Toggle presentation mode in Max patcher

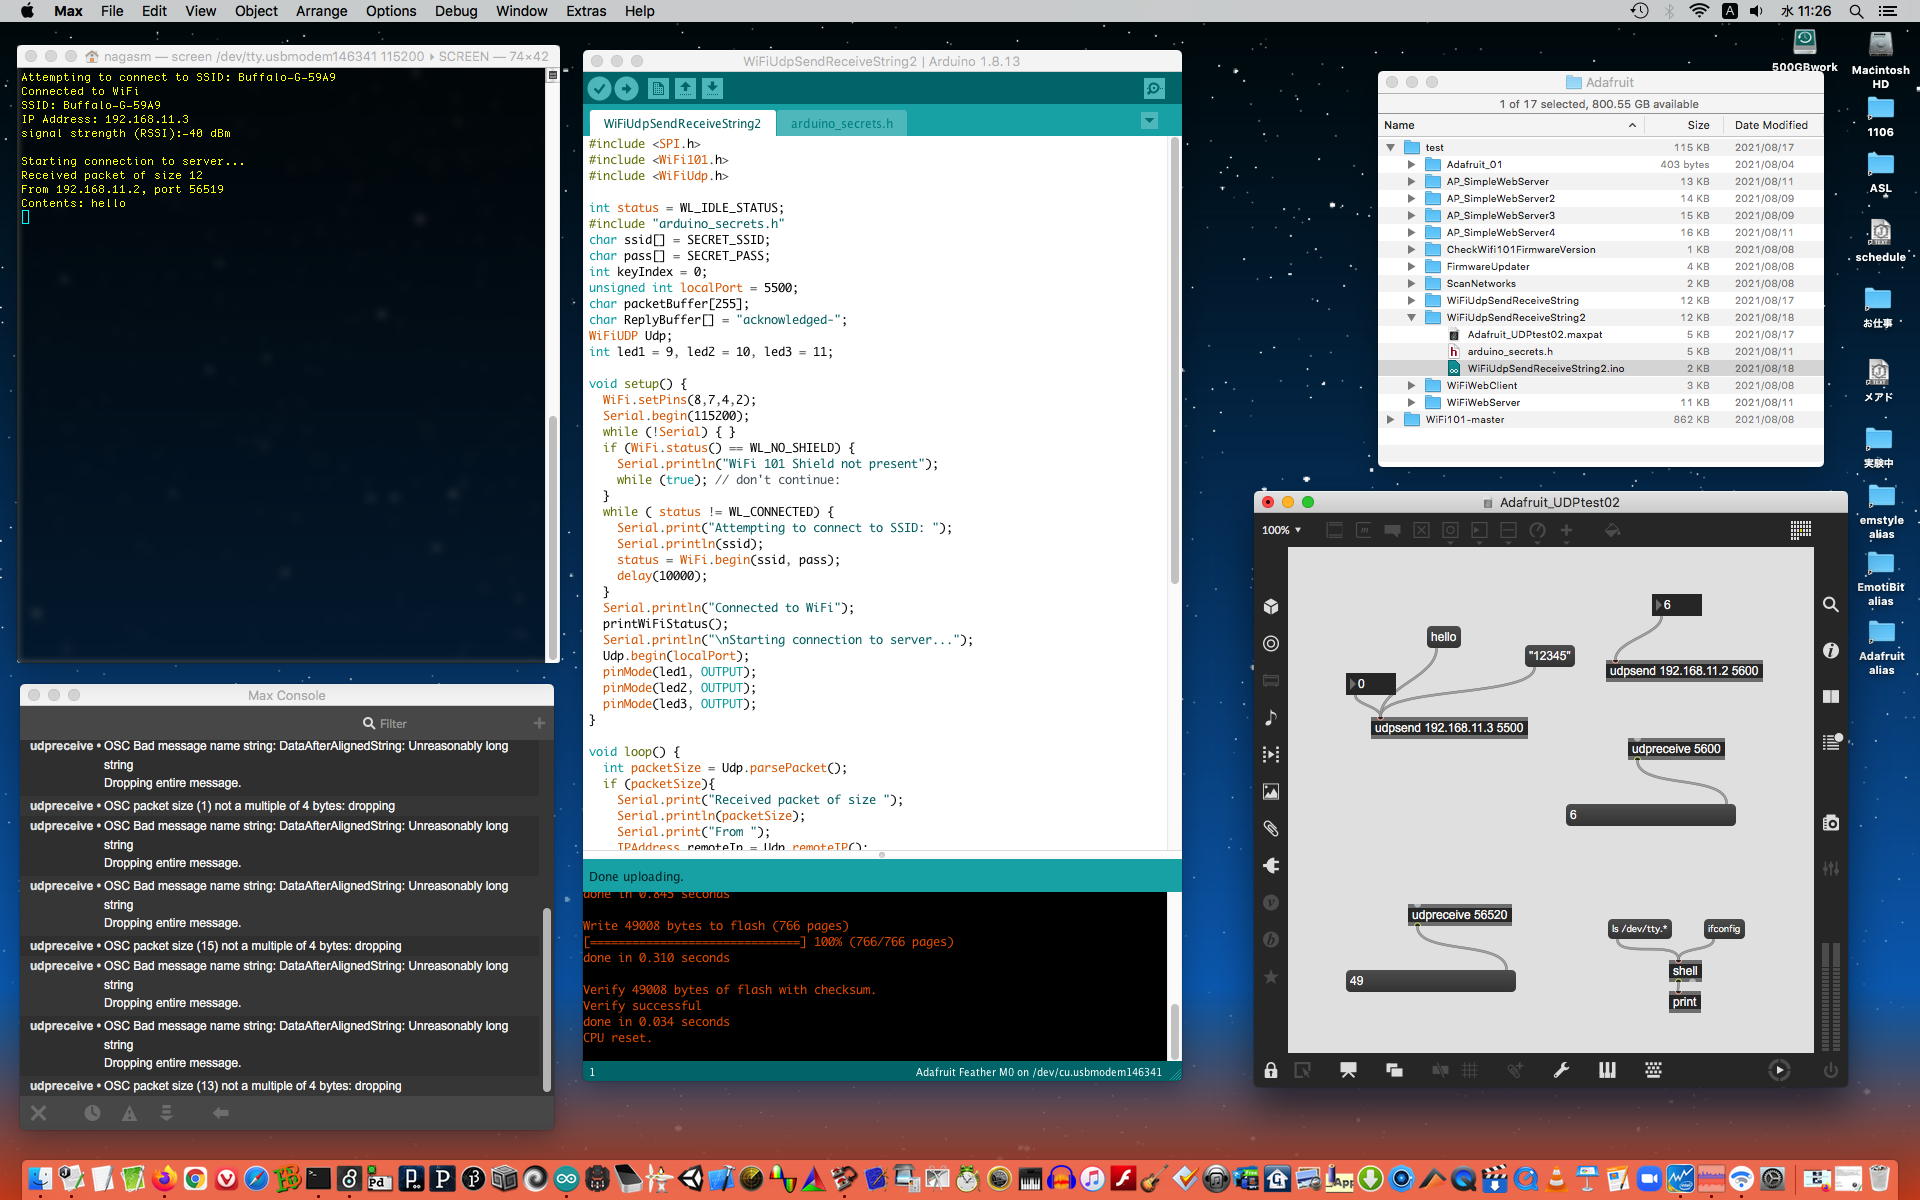tap(1347, 1070)
